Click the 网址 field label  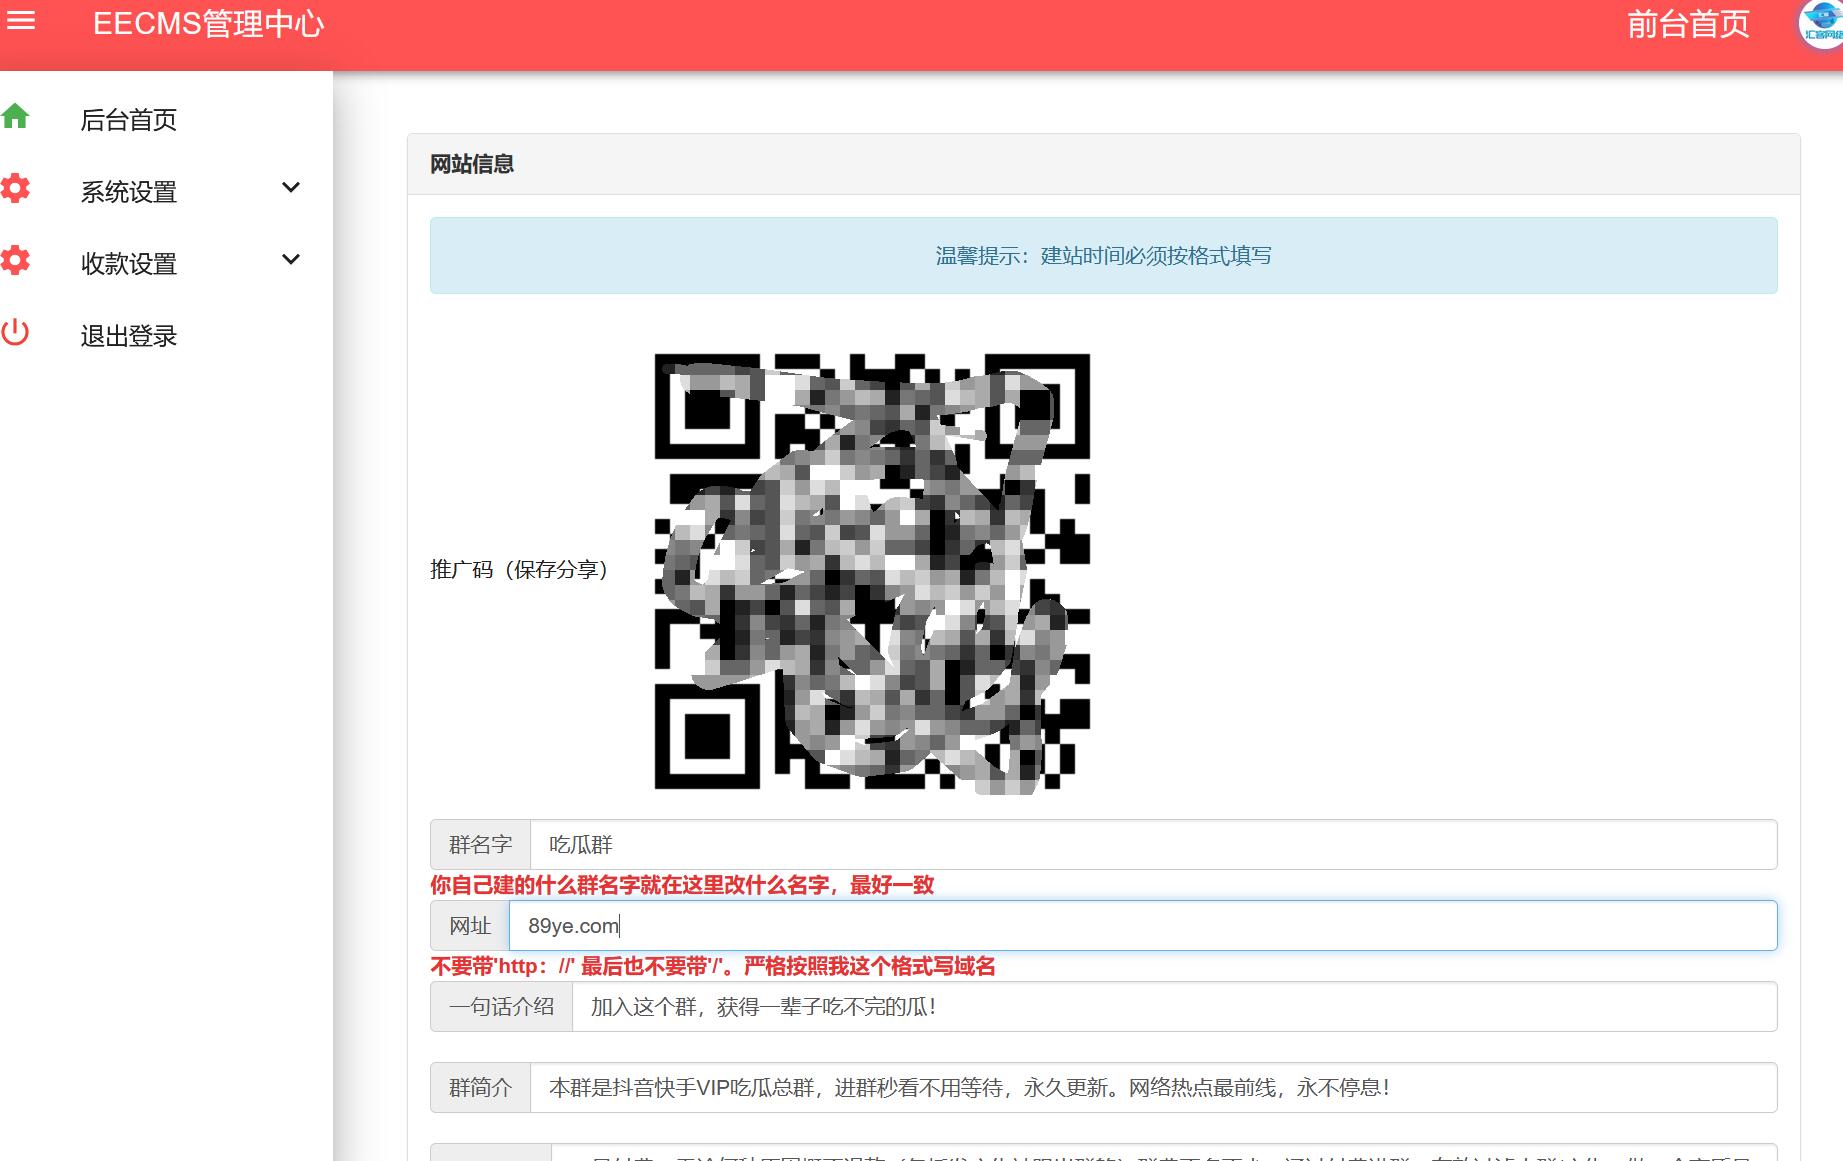[470, 926]
